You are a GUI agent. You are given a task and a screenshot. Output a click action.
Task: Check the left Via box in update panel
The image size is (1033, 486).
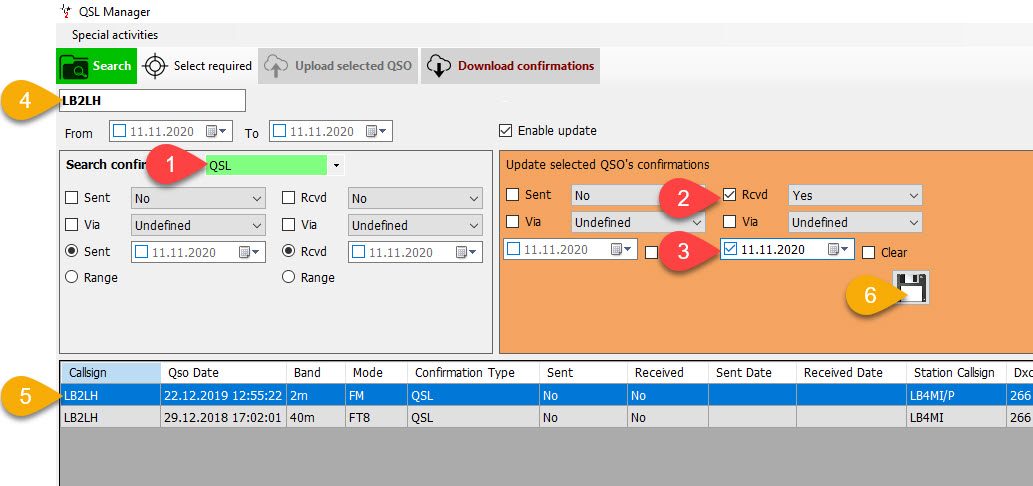click(512, 222)
